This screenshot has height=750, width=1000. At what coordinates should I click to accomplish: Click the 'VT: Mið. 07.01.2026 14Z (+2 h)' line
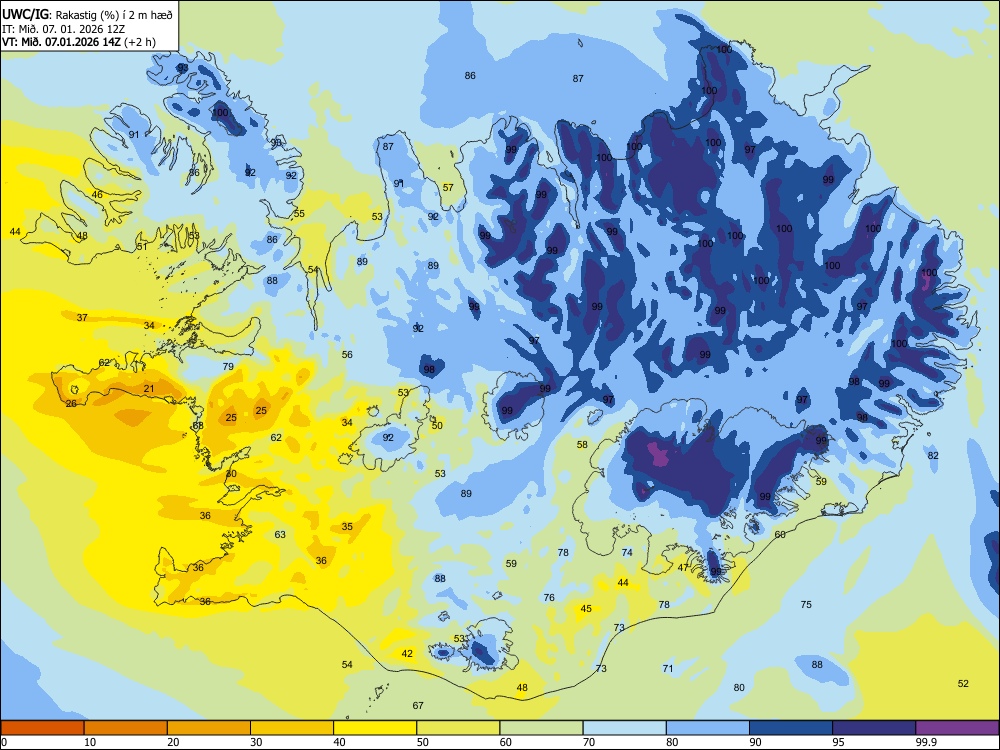click(x=79, y=42)
